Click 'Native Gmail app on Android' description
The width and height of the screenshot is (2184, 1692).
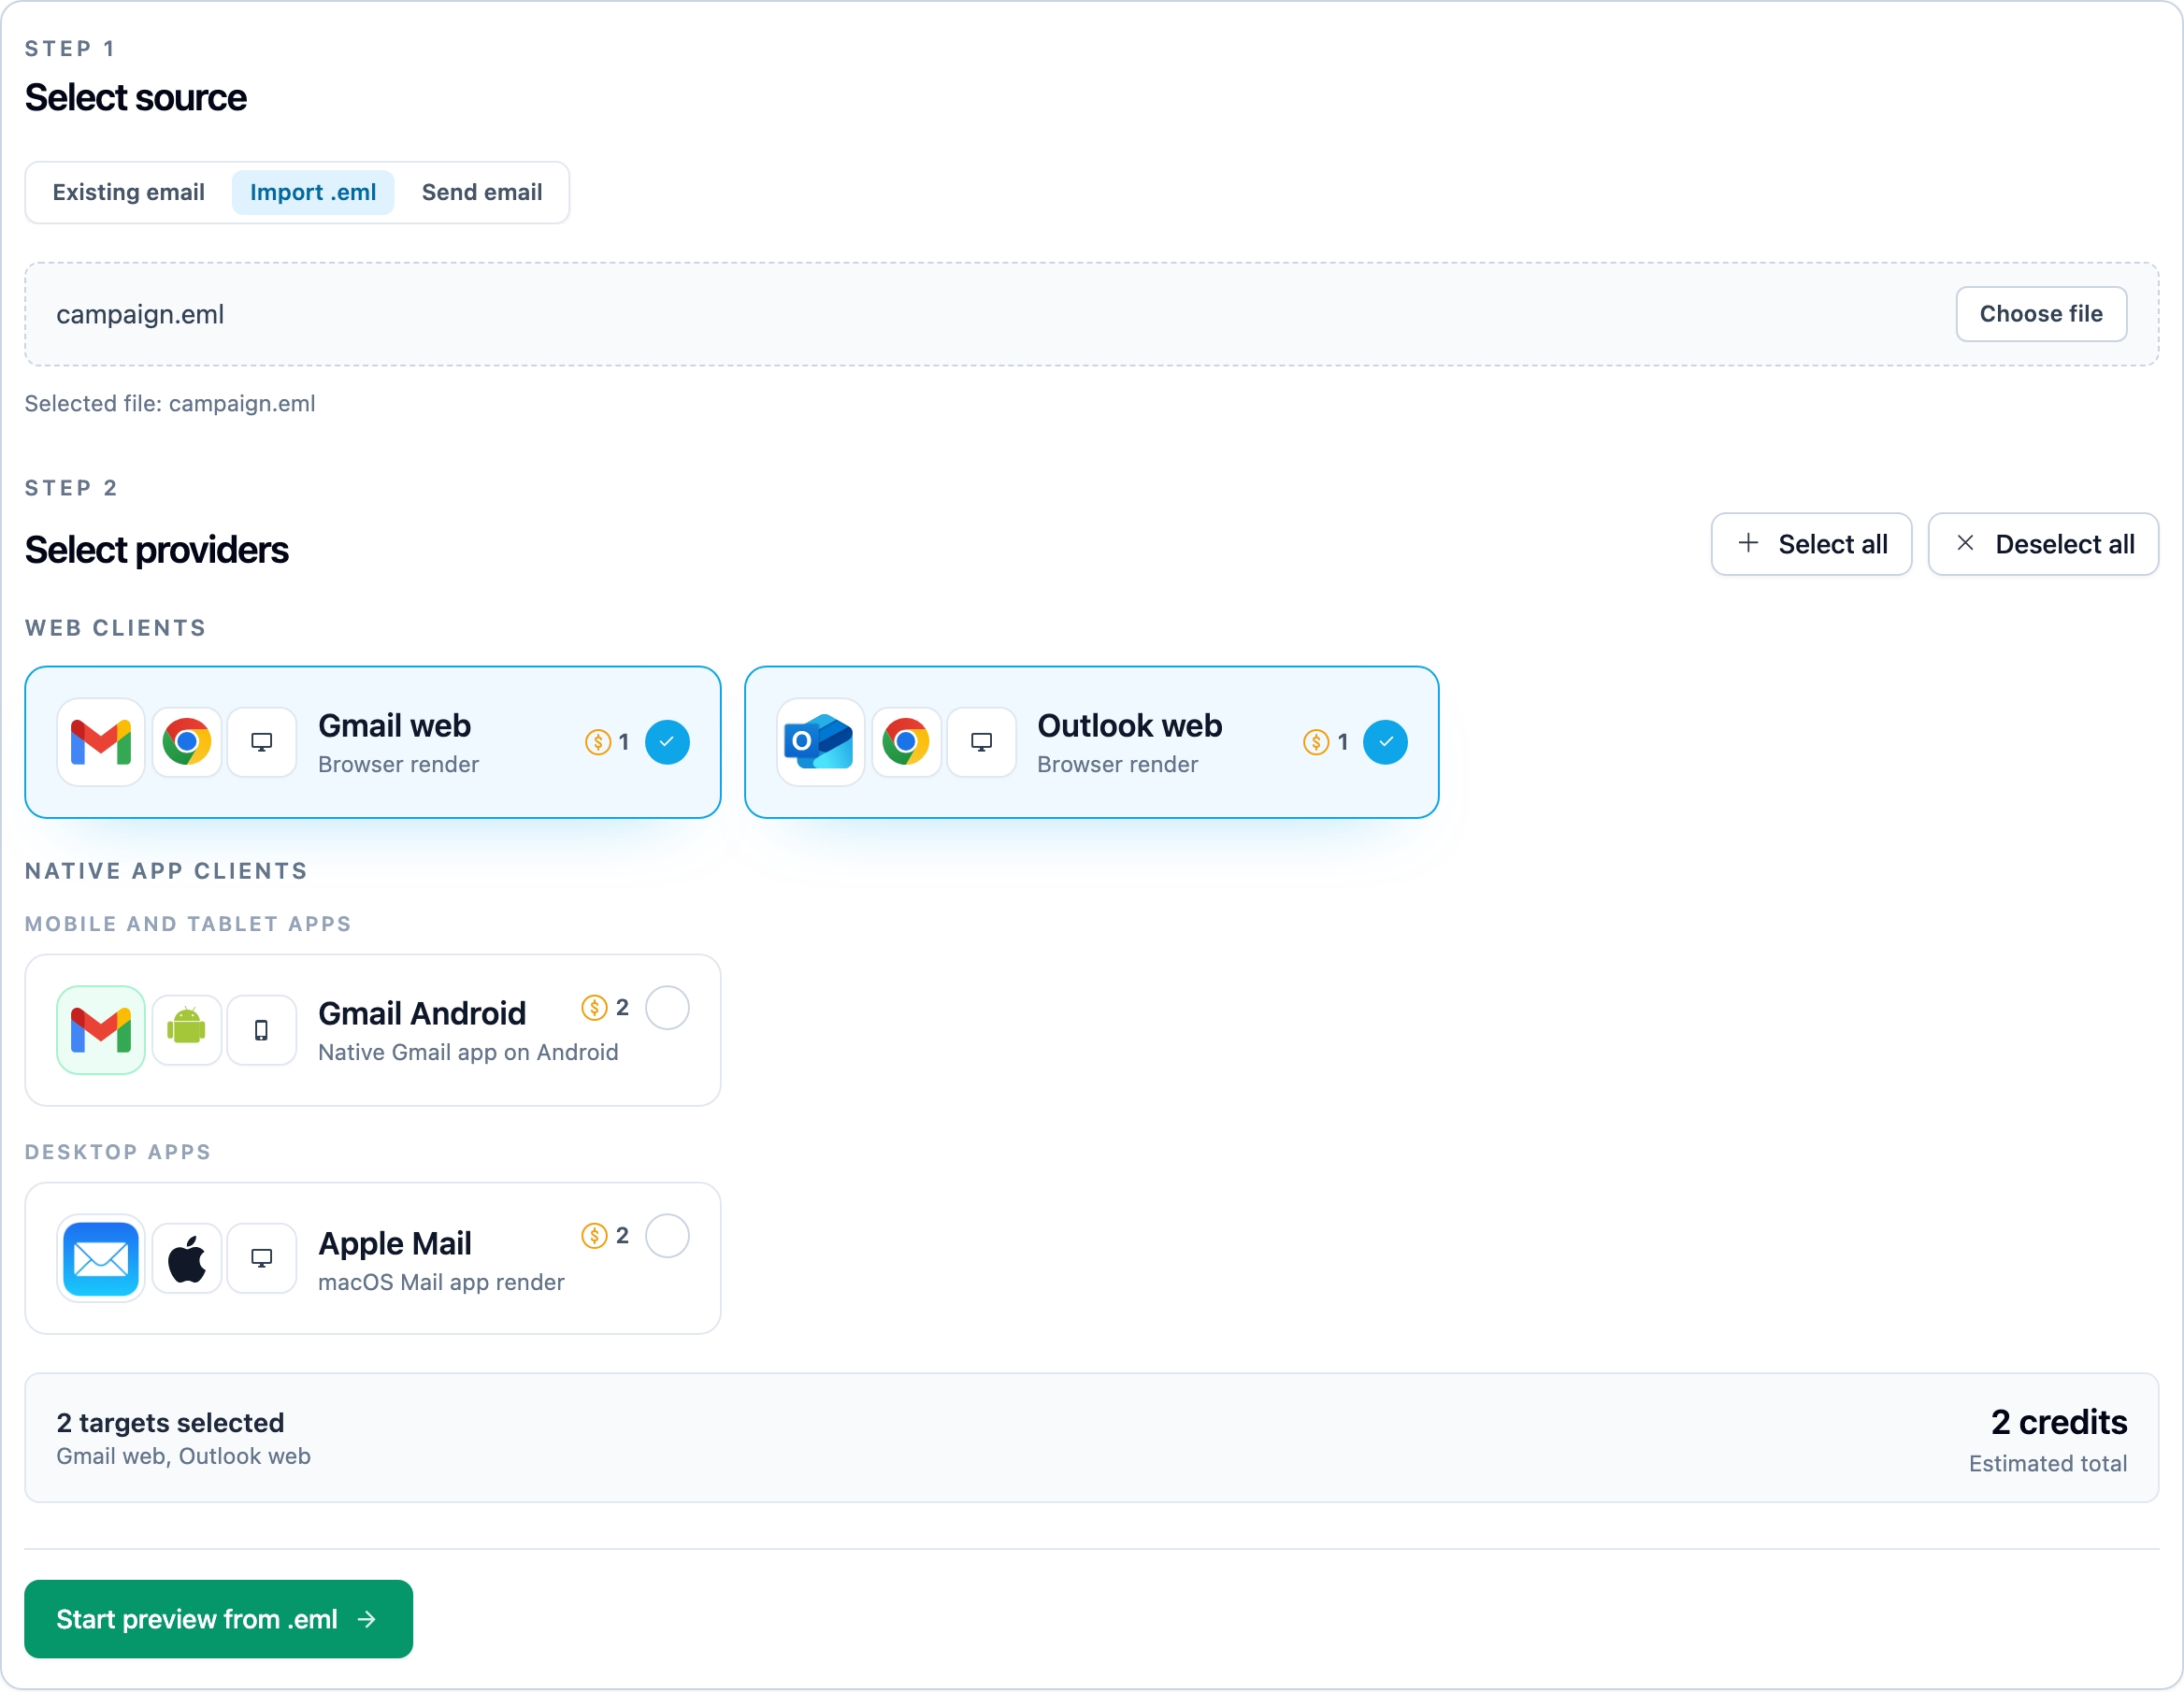coord(468,1052)
